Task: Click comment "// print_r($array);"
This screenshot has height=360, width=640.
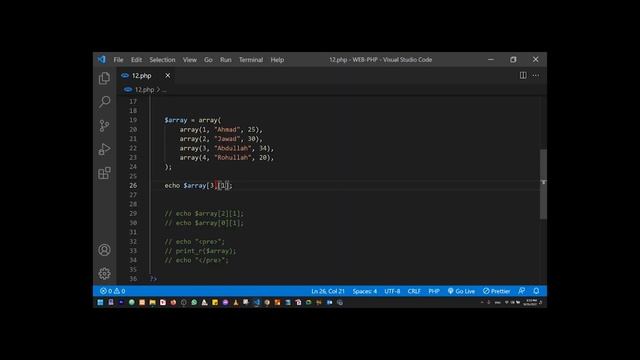Action: pos(200,251)
